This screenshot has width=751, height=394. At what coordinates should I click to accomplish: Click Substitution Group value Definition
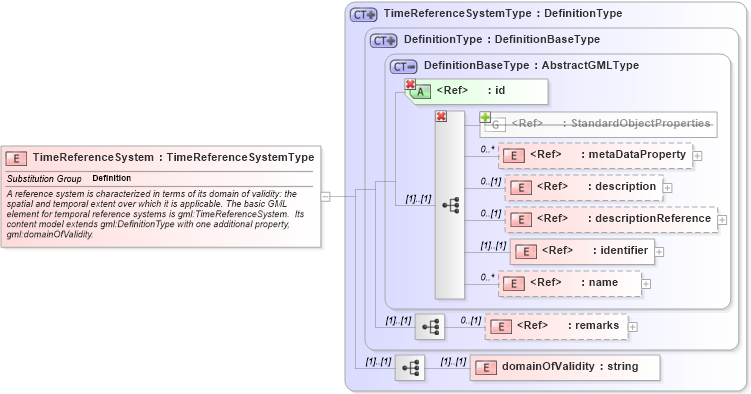tap(112, 178)
